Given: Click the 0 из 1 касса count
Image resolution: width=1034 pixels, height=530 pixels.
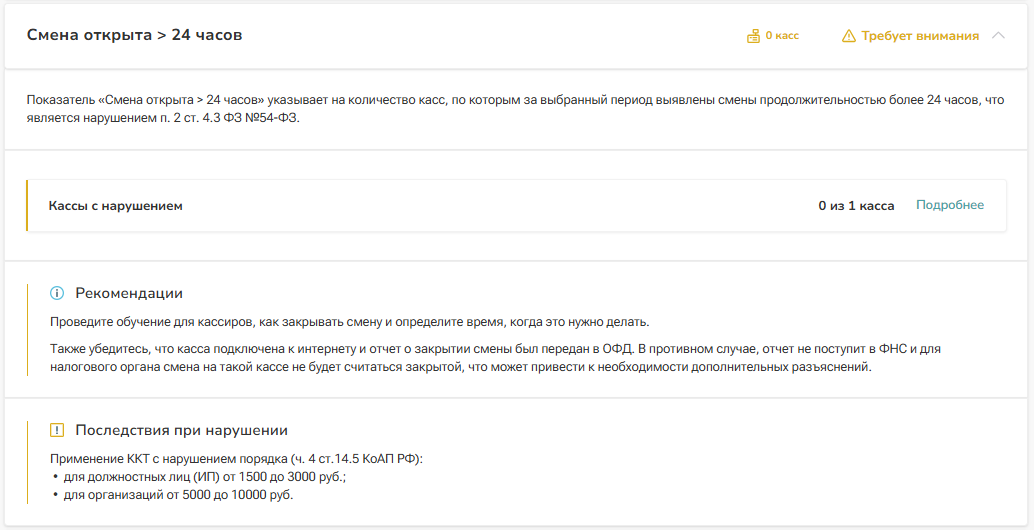Looking at the screenshot, I should (x=856, y=206).
